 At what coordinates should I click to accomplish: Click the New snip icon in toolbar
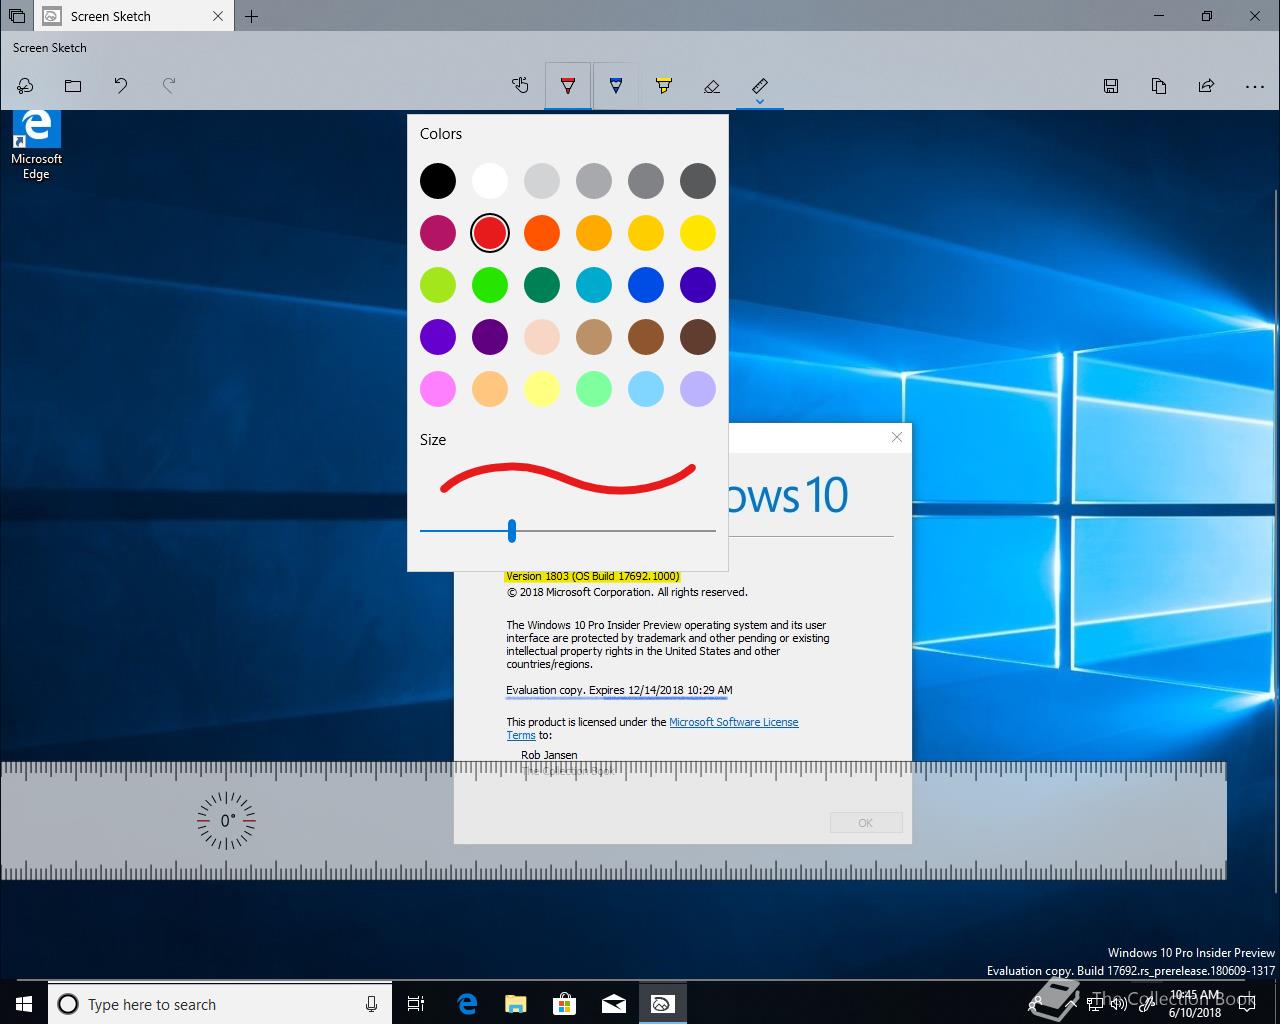pyautogui.click(x=25, y=86)
